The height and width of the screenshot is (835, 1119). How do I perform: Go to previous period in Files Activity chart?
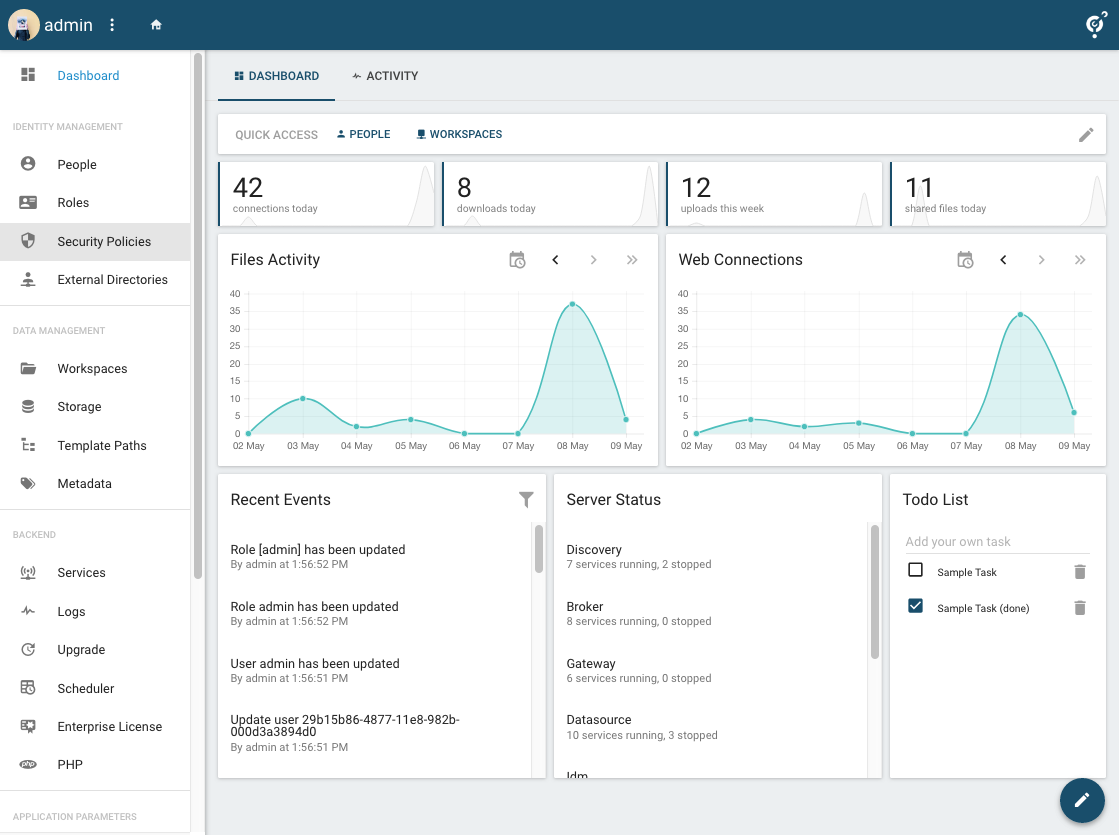pos(555,260)
